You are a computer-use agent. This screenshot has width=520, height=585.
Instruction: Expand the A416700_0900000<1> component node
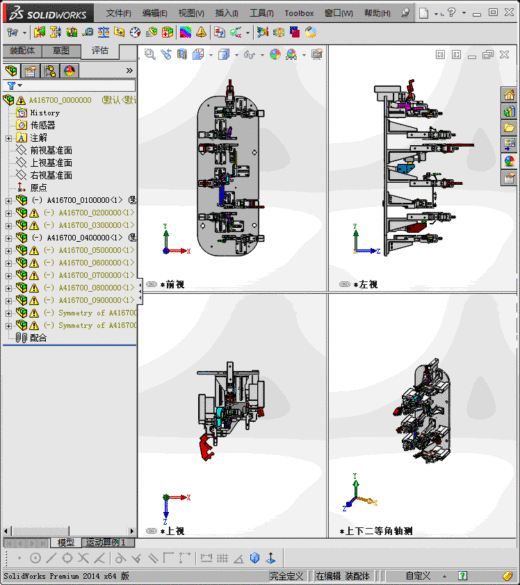(x=9, y=301)
